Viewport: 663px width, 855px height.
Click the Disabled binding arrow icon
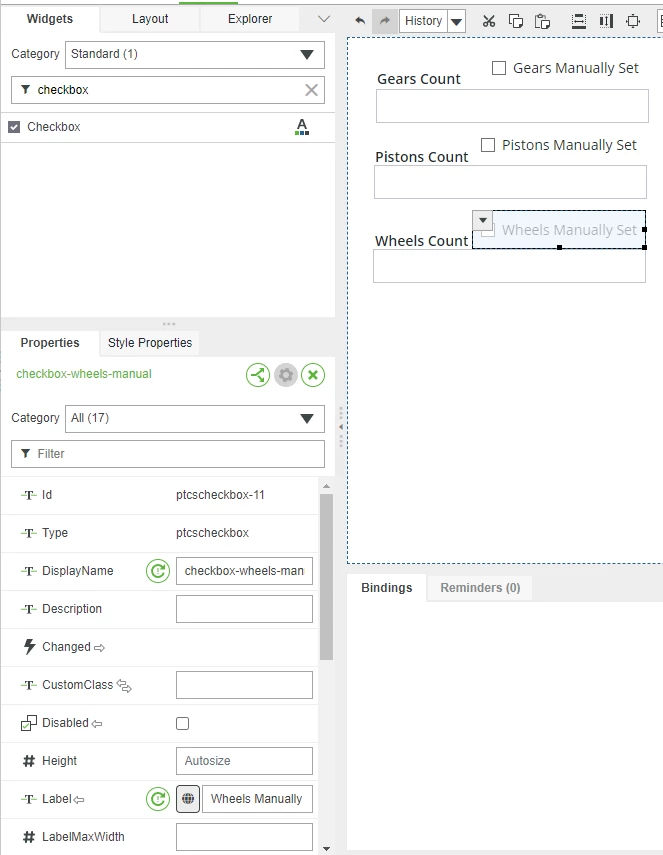[x=97, y=724]
